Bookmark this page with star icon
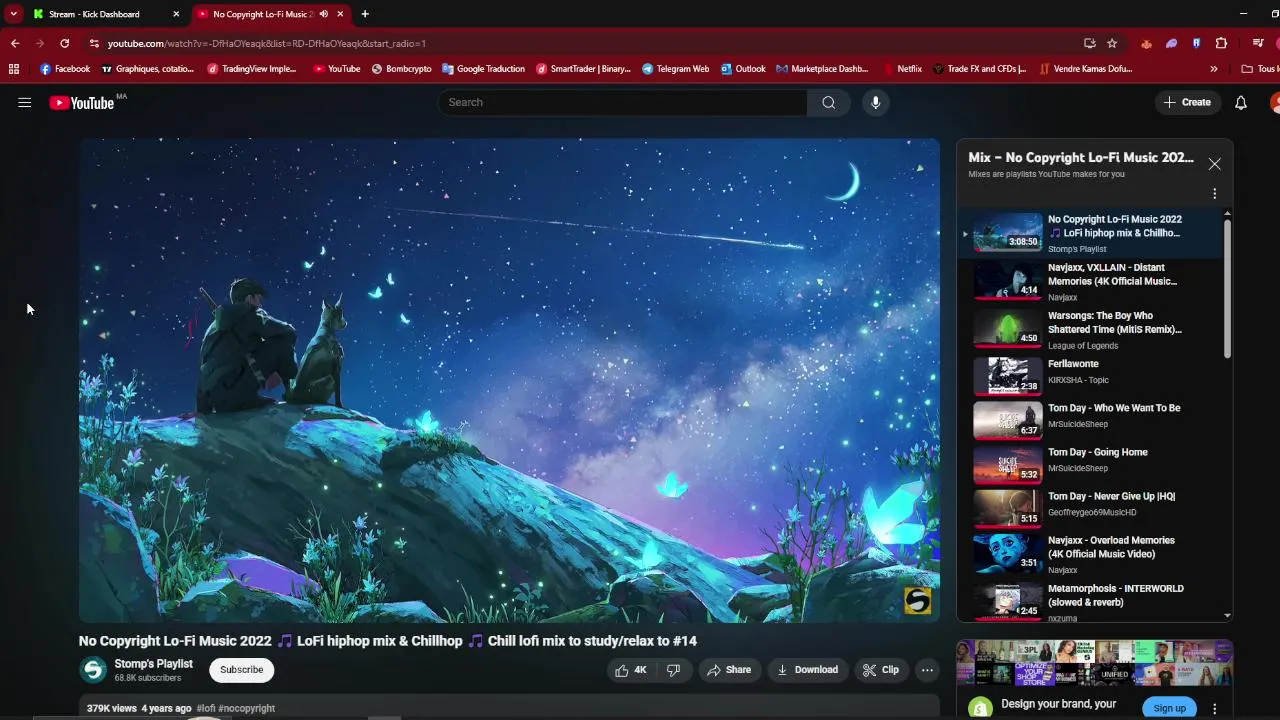 tap(1112, 43)
